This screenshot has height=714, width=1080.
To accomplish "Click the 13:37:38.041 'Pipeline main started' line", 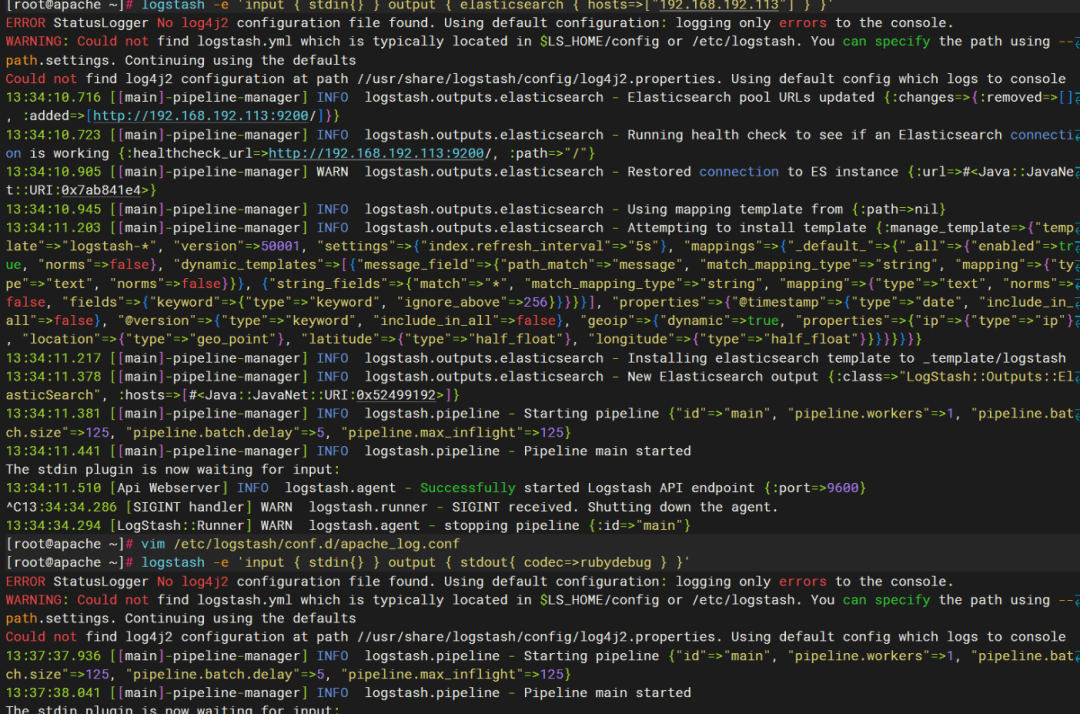I will 348,693.
